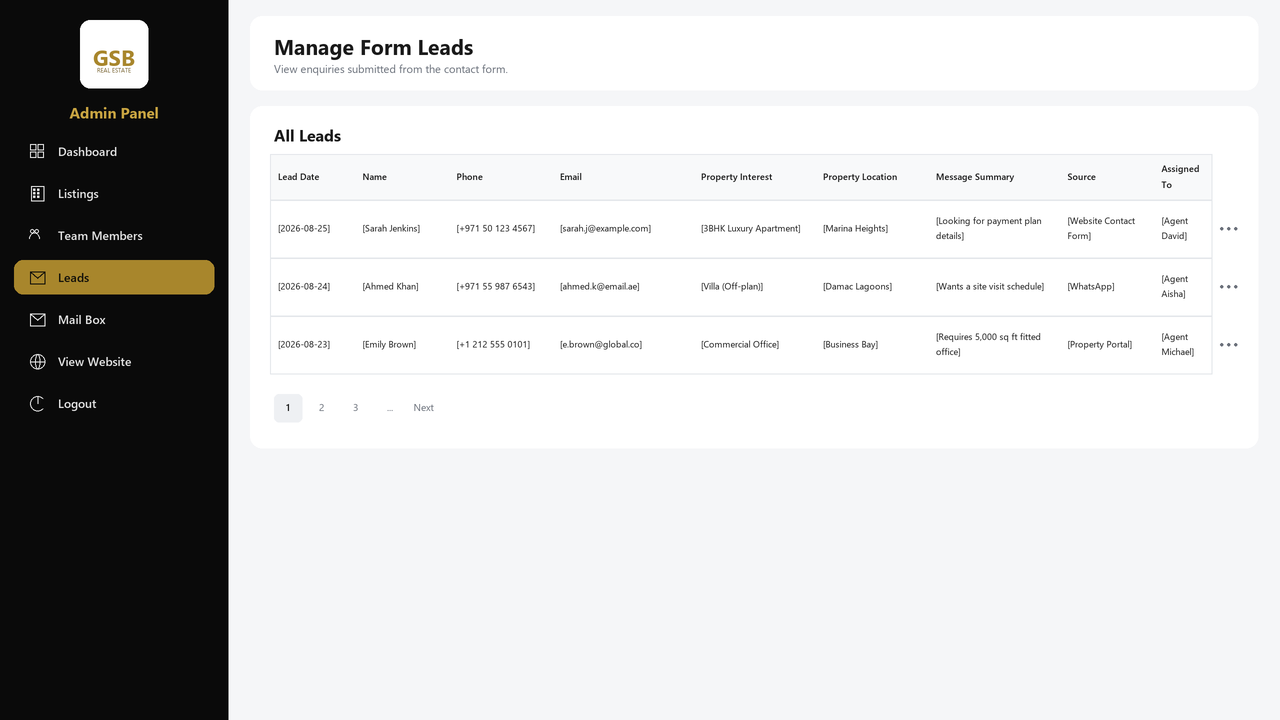The image size is (1280, 720).
Task: Go to pagination page 2
Action: [x=321, y=408]
